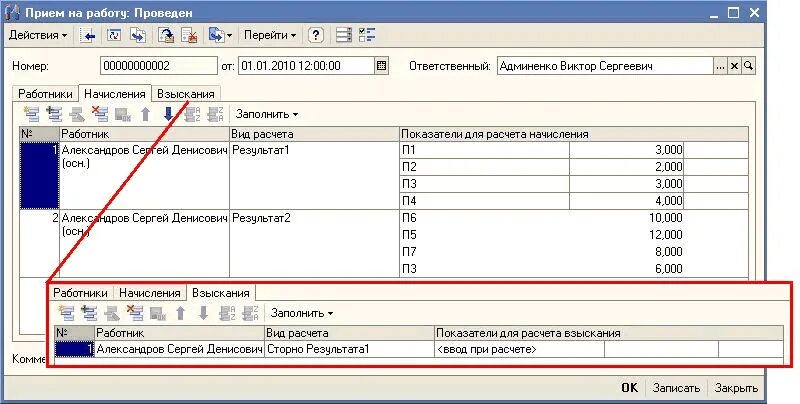Move row down with blue arrow in Начисления toolbar
800x404 pixels.
click(168, 114)
